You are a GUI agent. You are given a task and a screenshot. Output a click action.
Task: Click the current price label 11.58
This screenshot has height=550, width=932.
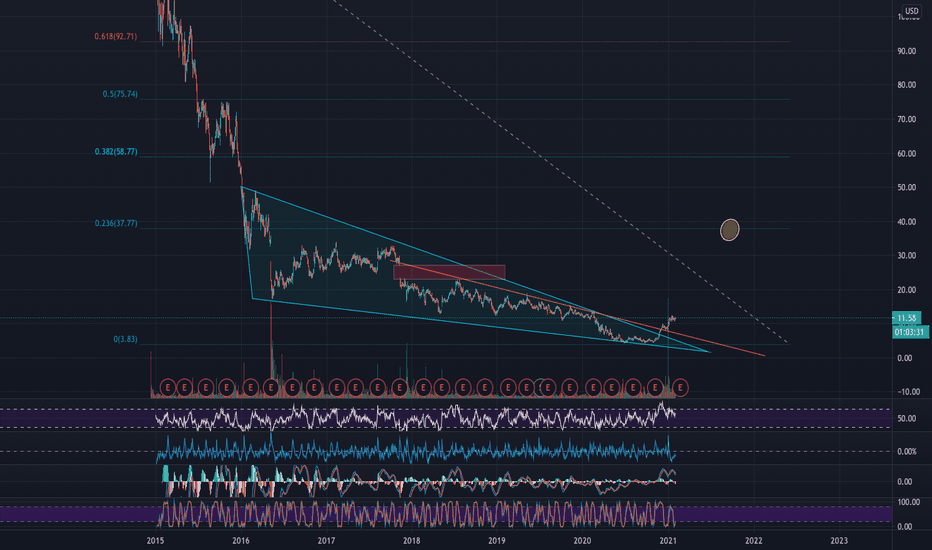click(x=906, y=318)
